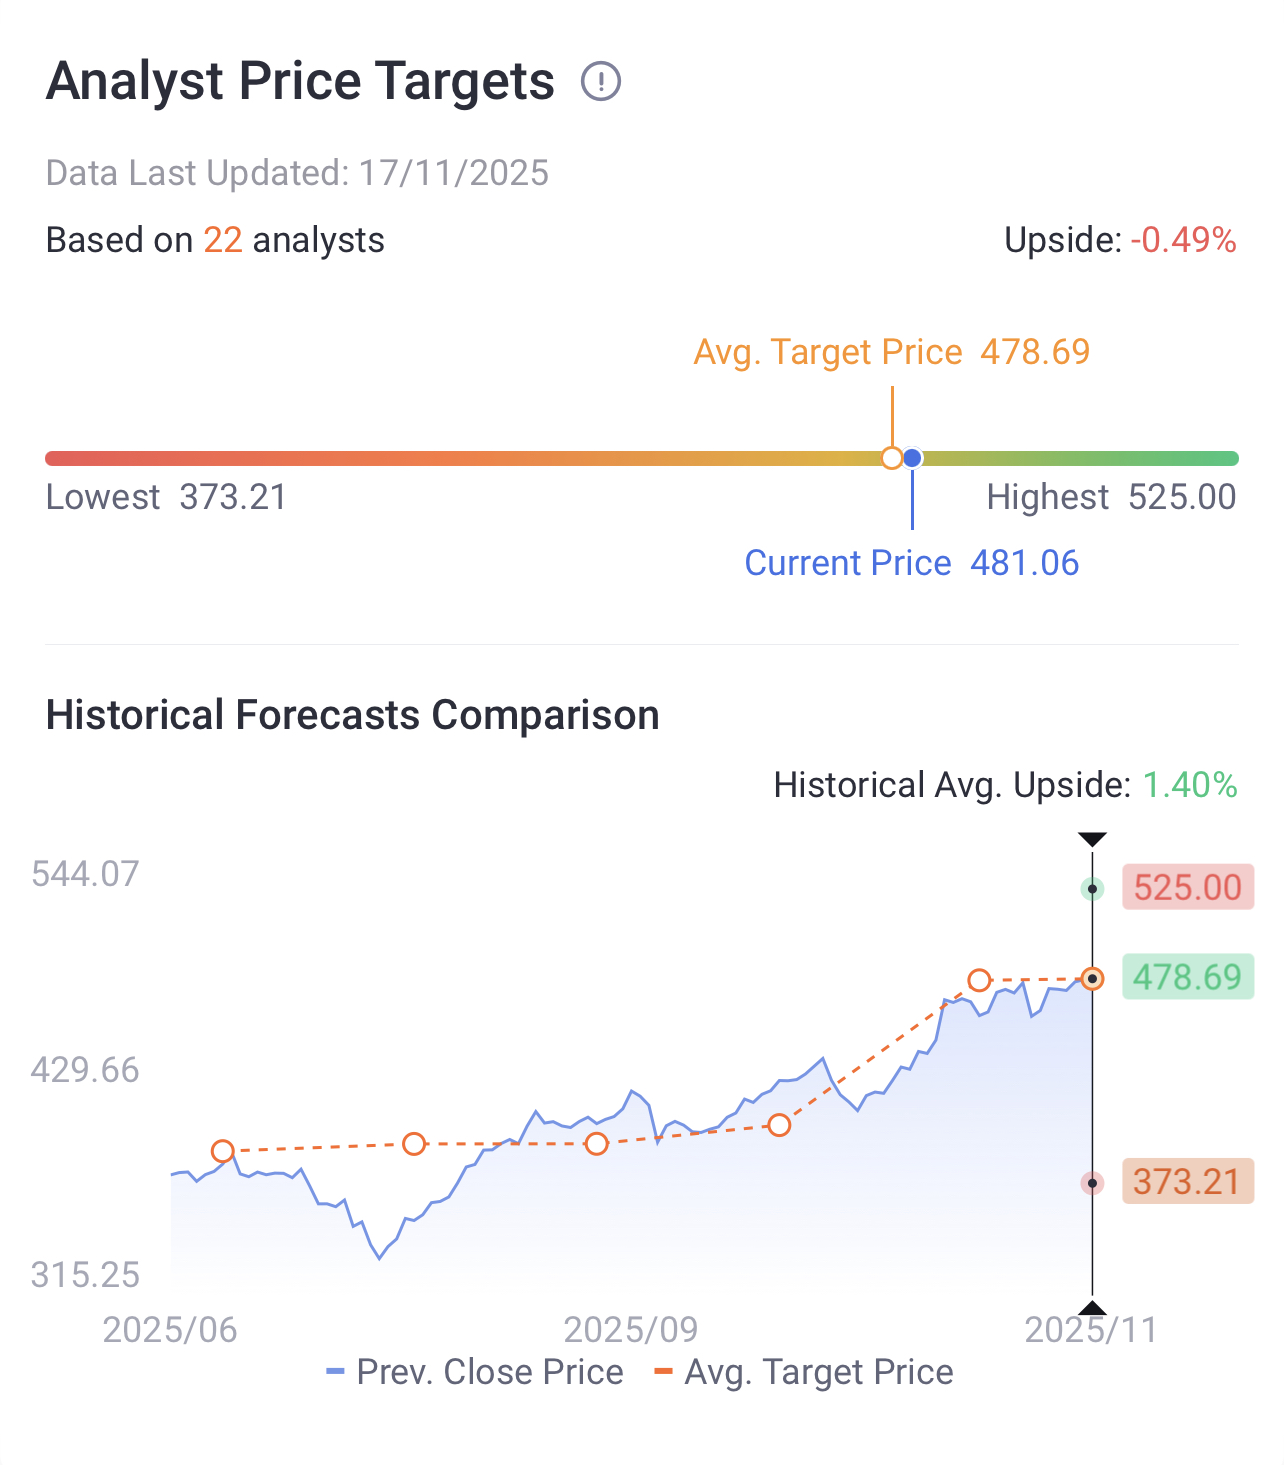Click the highest target dot on chart cursor

click(1092, 888)
